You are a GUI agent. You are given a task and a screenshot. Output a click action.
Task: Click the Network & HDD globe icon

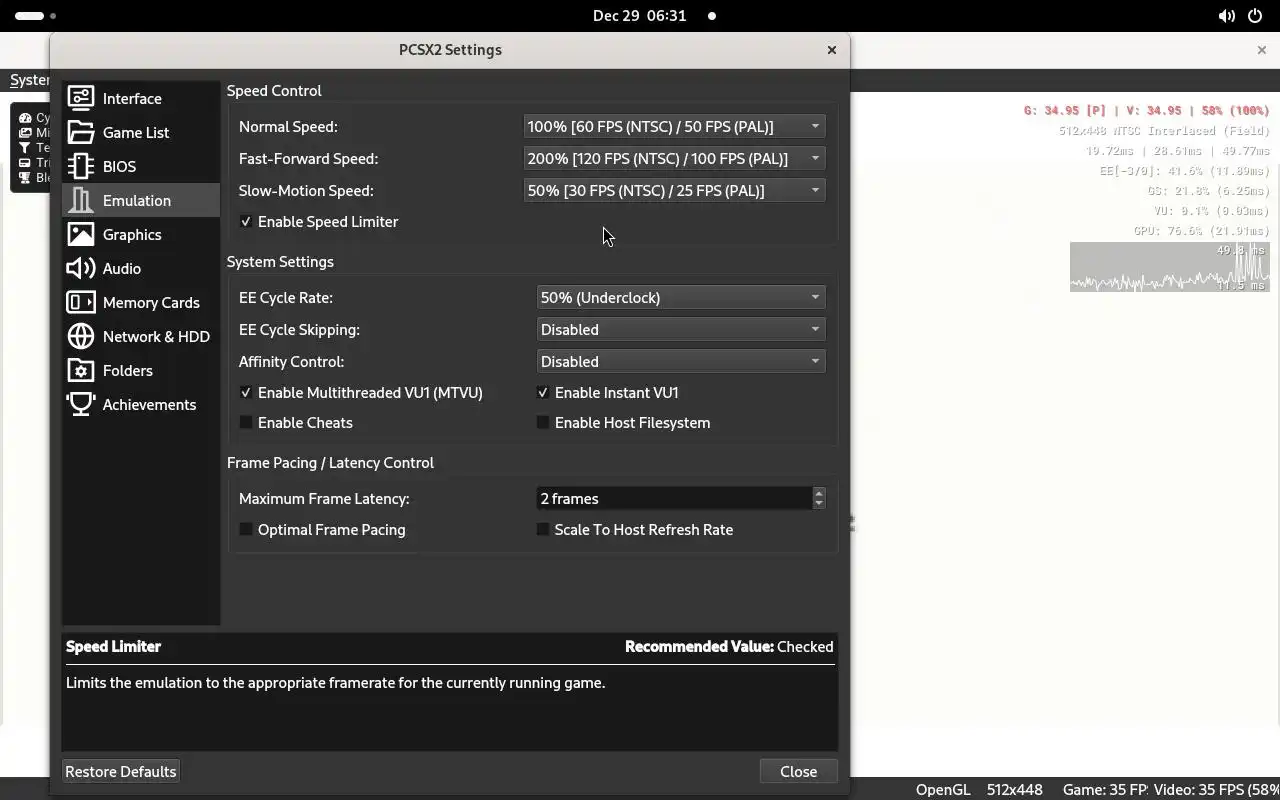coord(81,336)
